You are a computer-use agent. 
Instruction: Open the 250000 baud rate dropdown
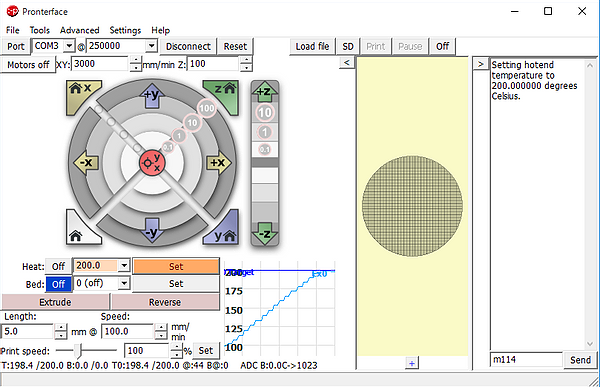point(152,46)
